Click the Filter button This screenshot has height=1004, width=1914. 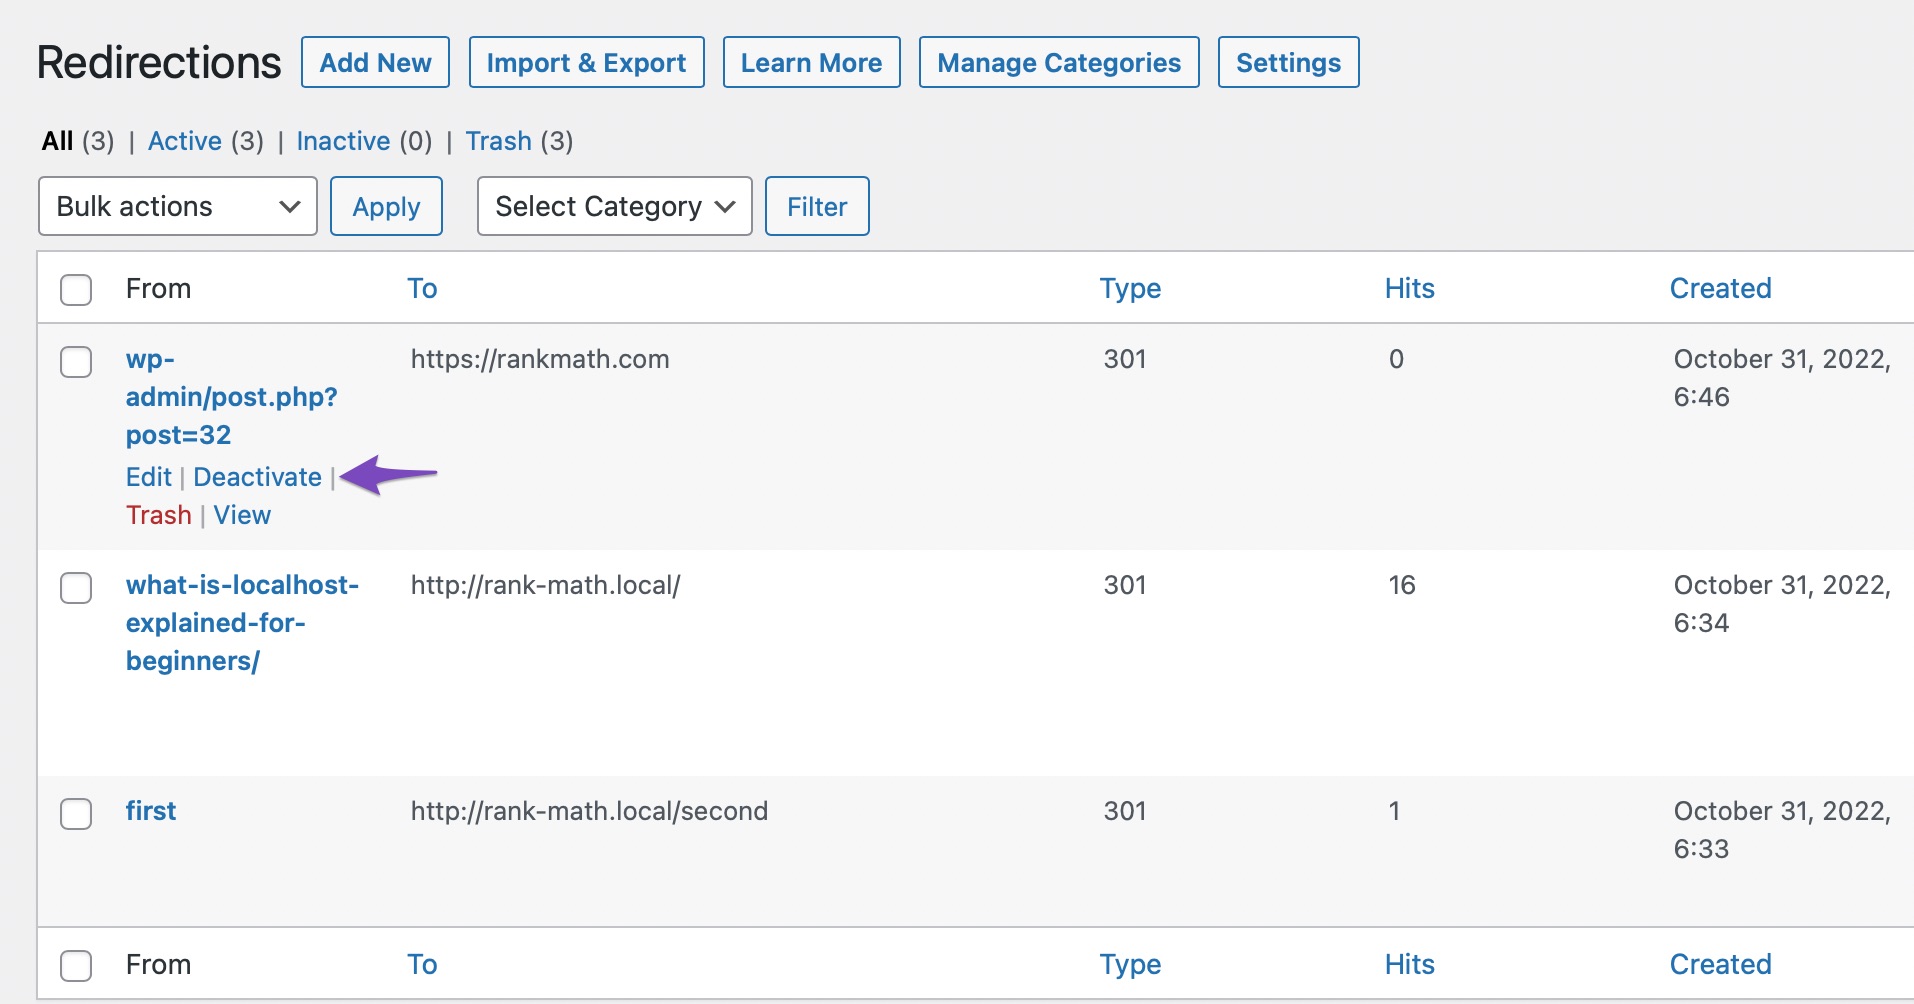click(x=817, y=206)
